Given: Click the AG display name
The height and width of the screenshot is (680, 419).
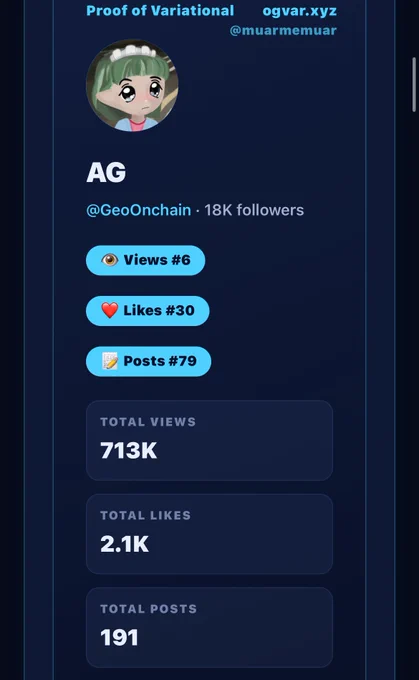Looking at the screenshot, I should 106,172.
